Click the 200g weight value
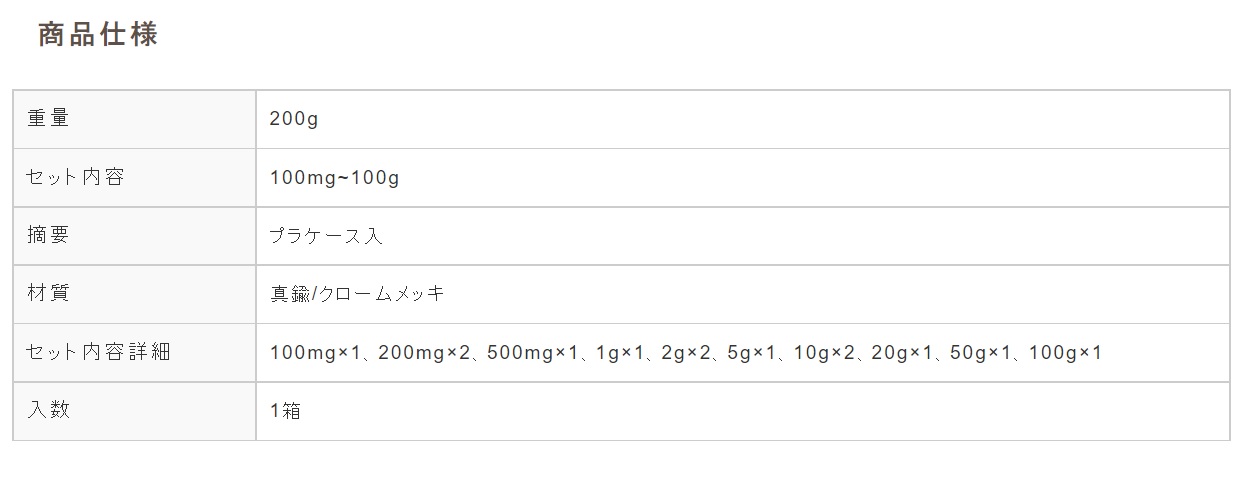 point(294,119)
